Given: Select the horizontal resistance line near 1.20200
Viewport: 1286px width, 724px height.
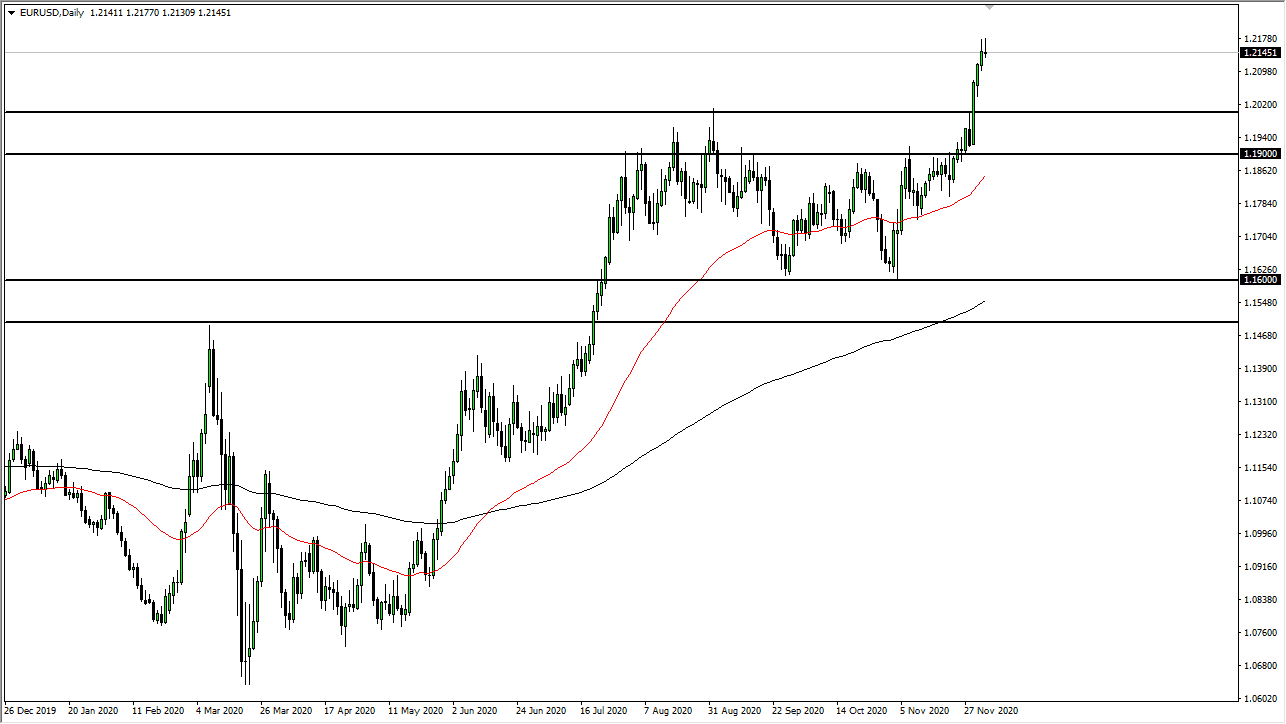Looking at the screenshot, I should tap(600, 112).
